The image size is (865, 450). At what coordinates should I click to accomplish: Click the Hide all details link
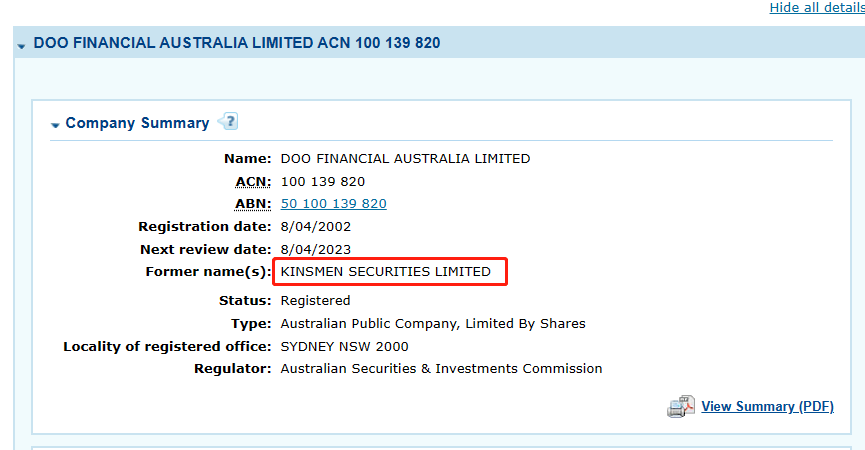click(x=816, y=8)
